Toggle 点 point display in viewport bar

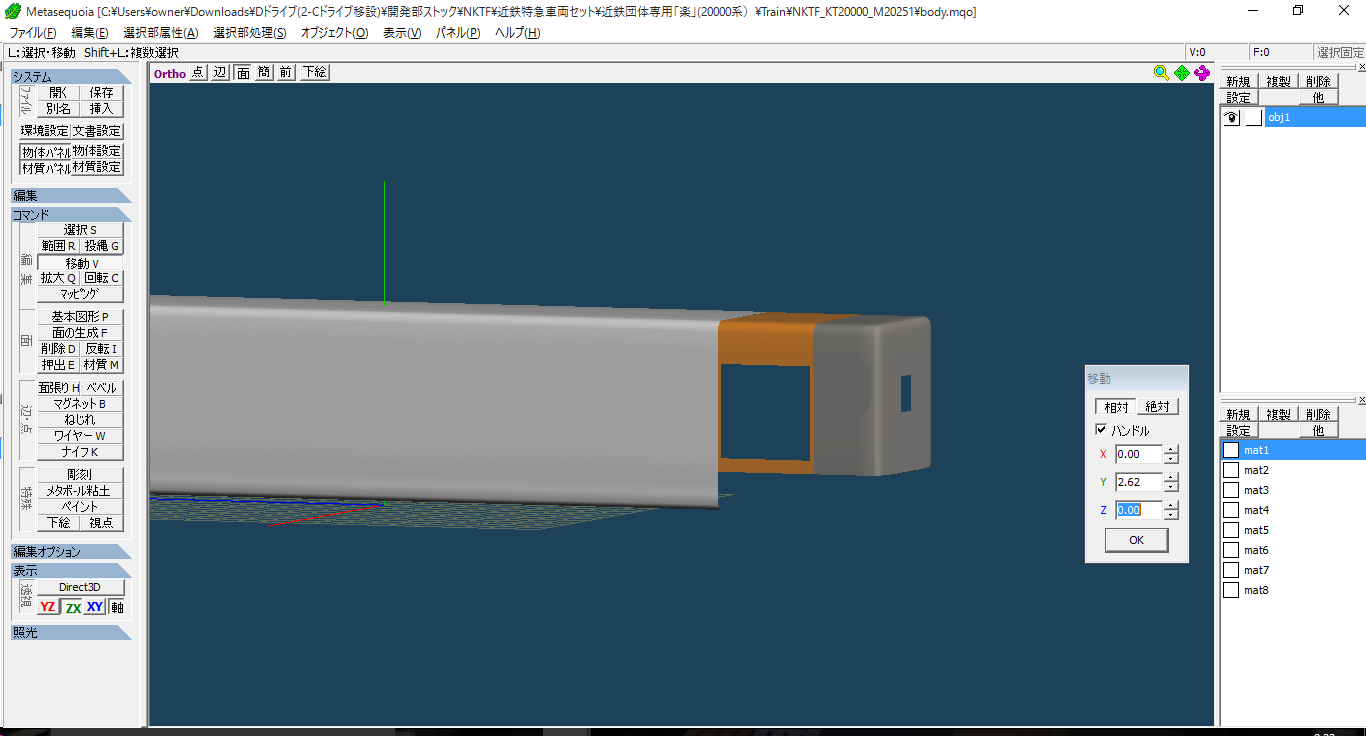tap(197, 72)
